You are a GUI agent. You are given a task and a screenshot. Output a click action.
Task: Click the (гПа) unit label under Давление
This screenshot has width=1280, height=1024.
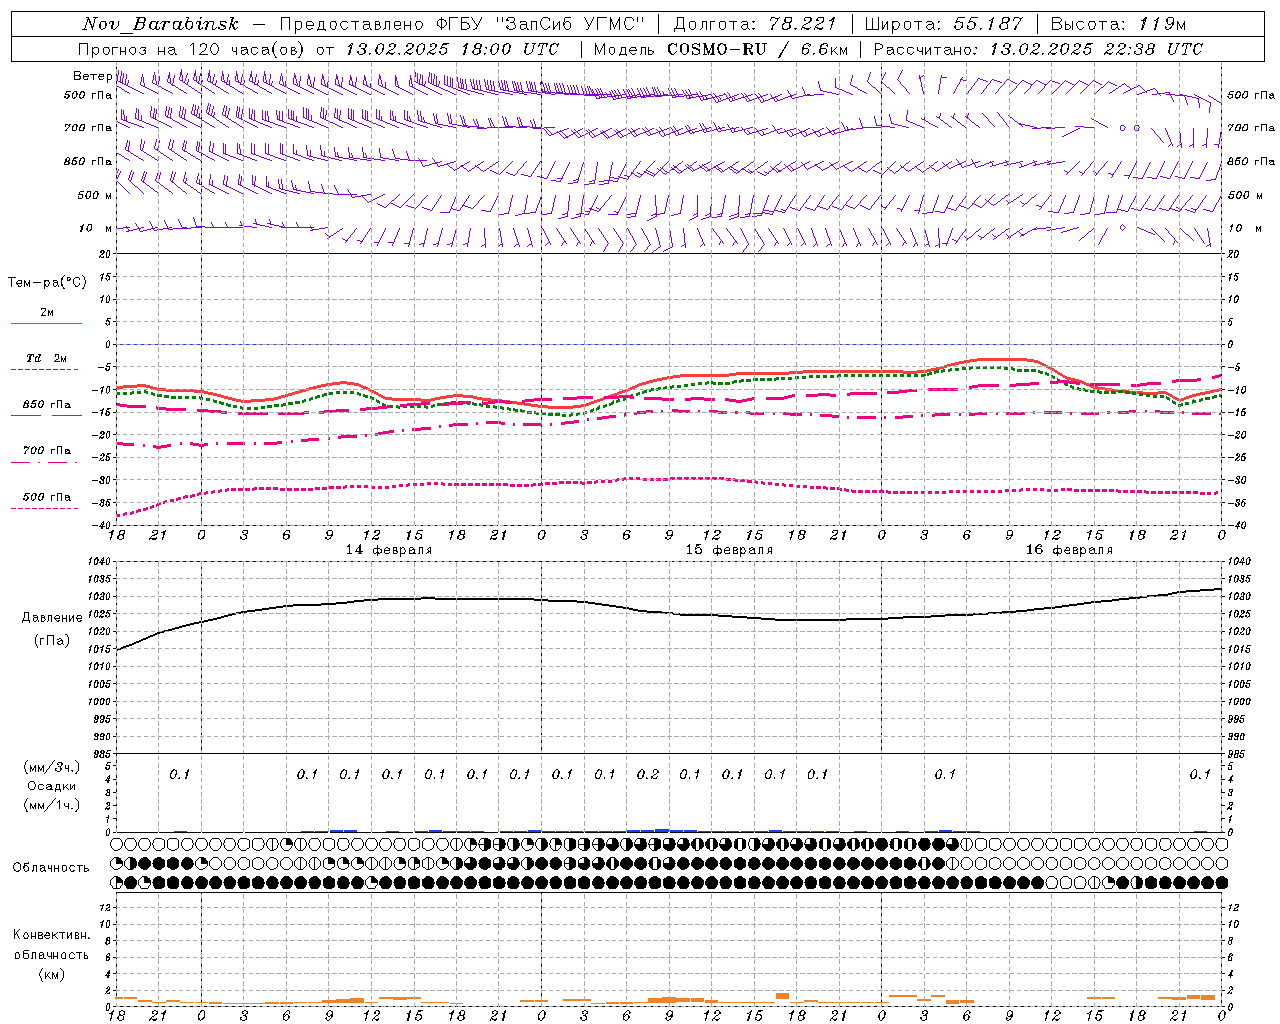pyautogui.click(x=52, y=641)
